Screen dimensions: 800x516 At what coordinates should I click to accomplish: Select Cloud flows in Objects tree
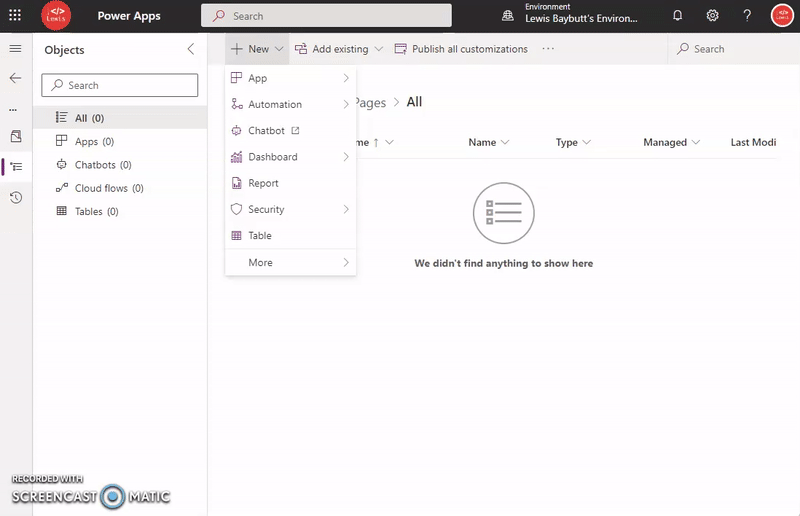[108, 188]
